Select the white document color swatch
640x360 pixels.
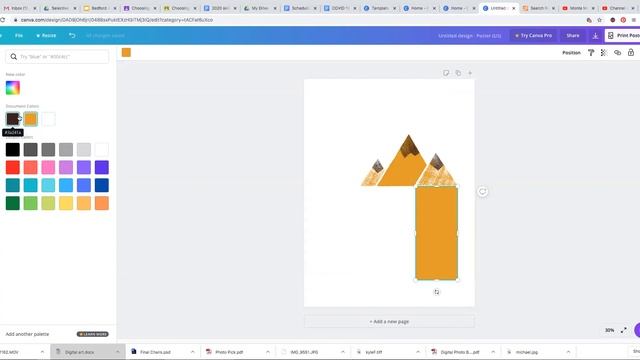pos(48,119)
